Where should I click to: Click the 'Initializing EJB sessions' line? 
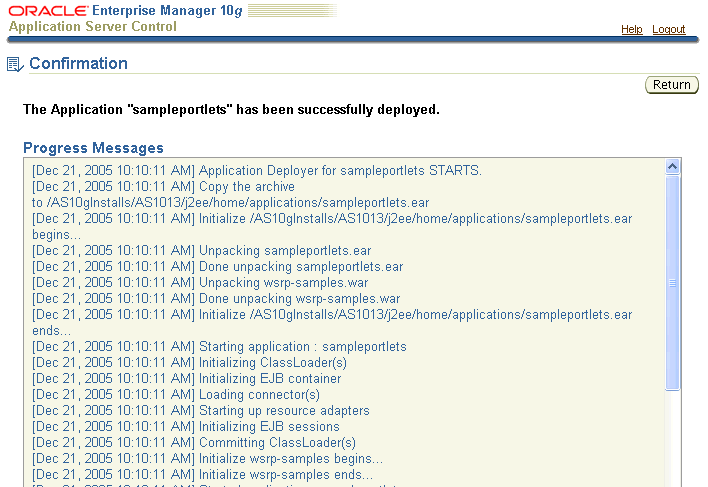click(x=186, y=427)
